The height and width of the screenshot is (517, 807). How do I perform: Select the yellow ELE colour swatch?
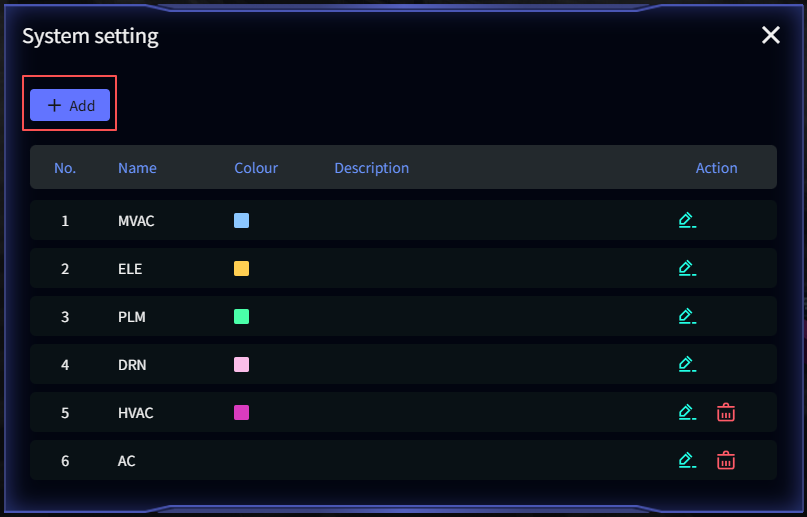tap(241, 268)
